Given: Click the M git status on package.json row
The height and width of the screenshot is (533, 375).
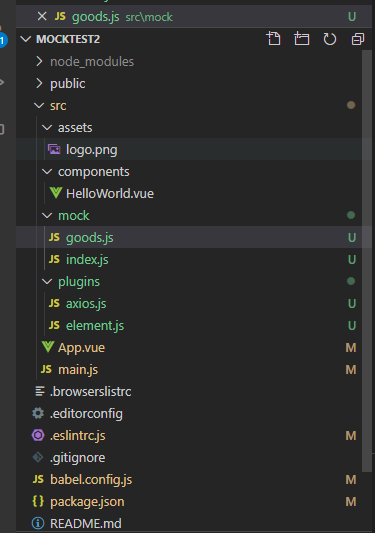Looking at the screenshot, I should 351,501.
